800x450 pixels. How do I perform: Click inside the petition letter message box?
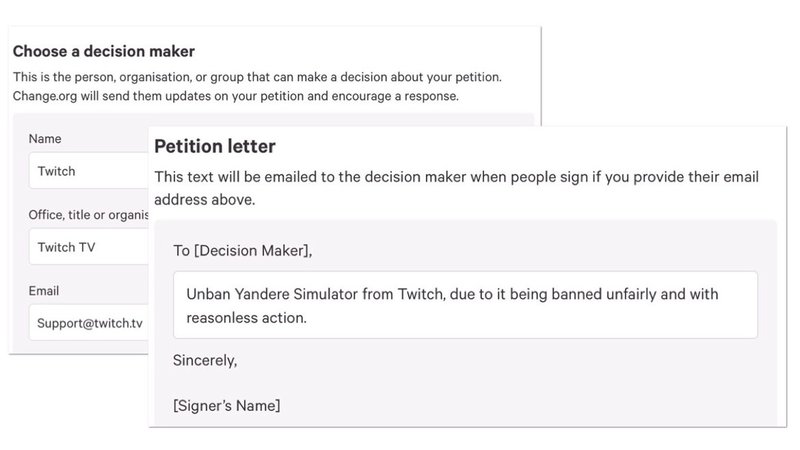(x=465, y=304)
